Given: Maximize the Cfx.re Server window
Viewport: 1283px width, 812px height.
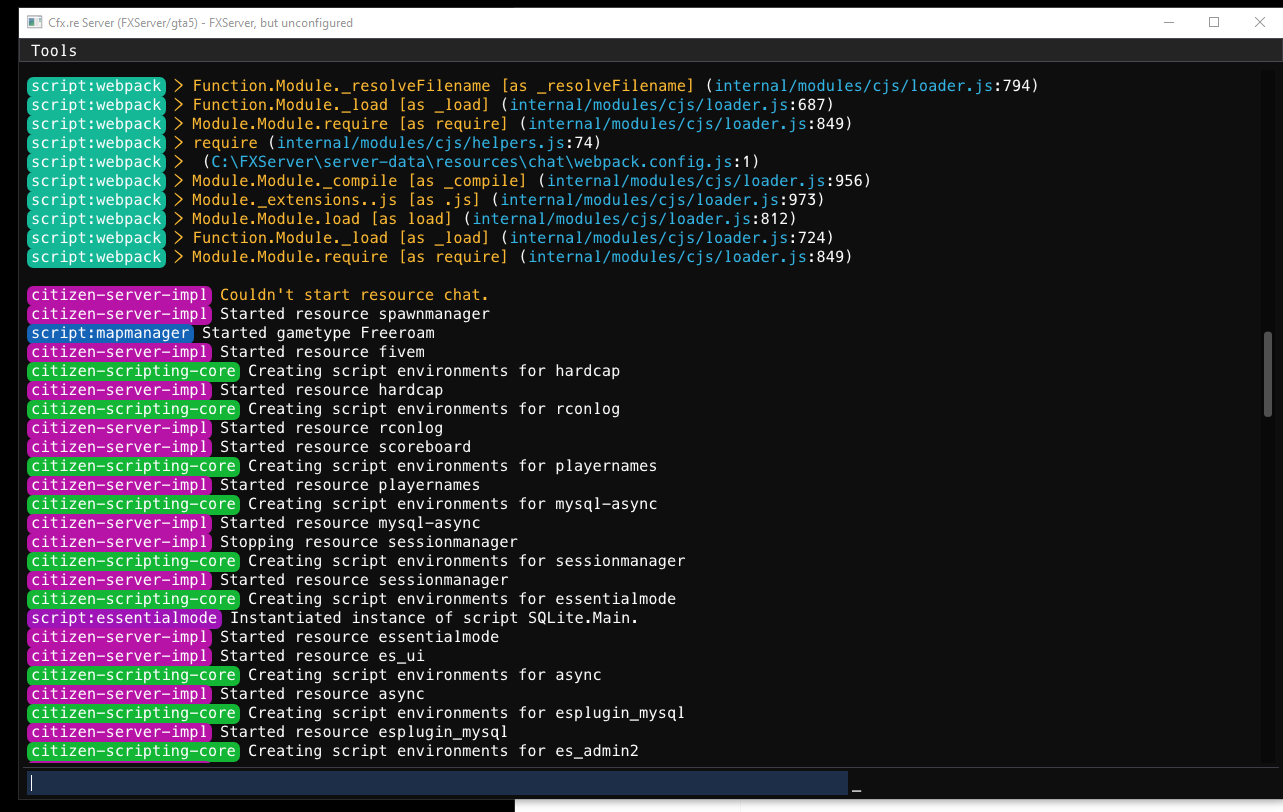Looking at the screenshot, I should pyautogui.click(x=1214, y=22).
